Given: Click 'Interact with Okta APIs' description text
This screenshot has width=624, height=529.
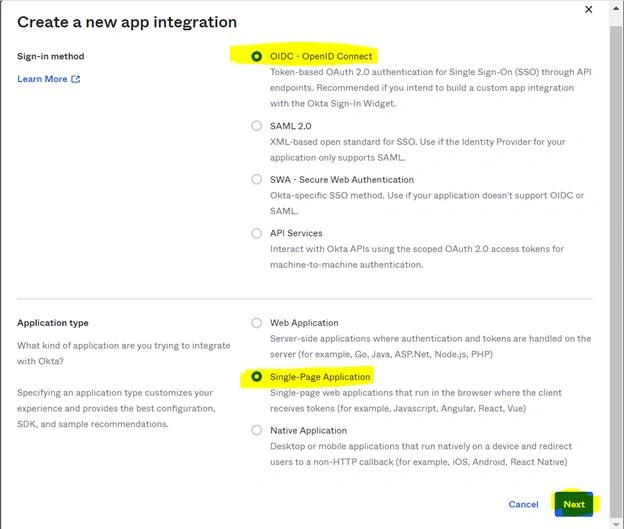Looking at the screenshot, I should tap(417, 257).
